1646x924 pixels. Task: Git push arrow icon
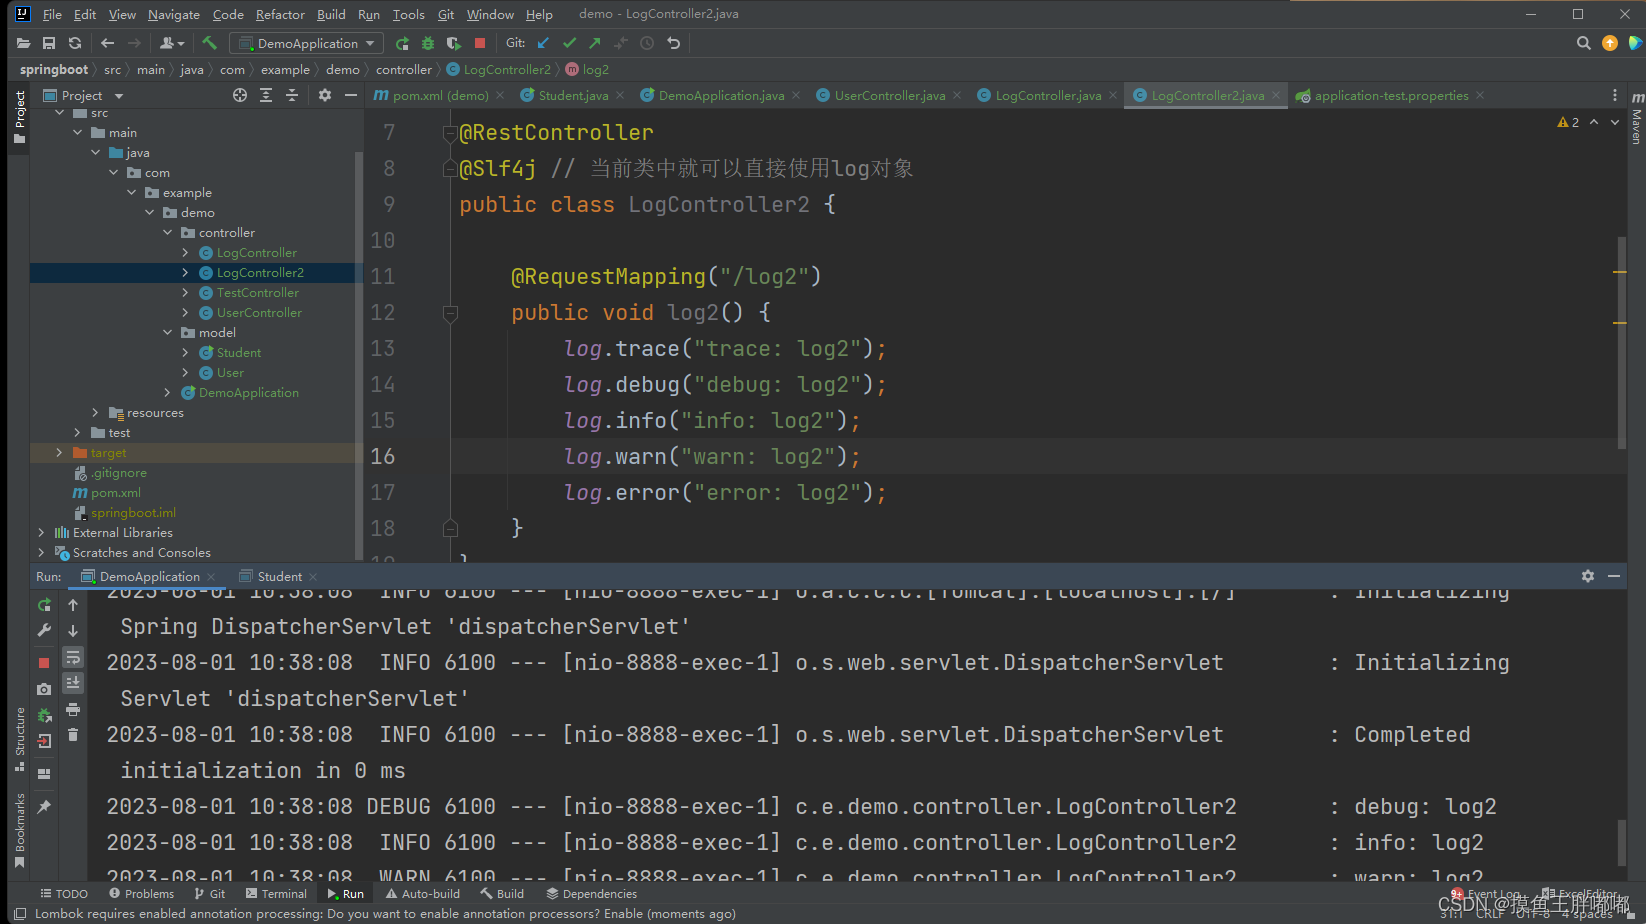(x=595, y=43)
